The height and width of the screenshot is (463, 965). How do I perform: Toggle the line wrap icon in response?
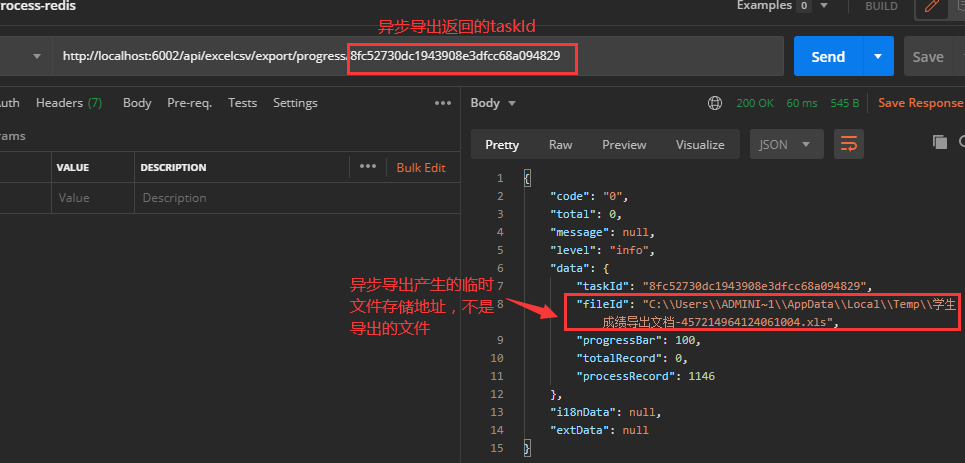click(849, 144)
